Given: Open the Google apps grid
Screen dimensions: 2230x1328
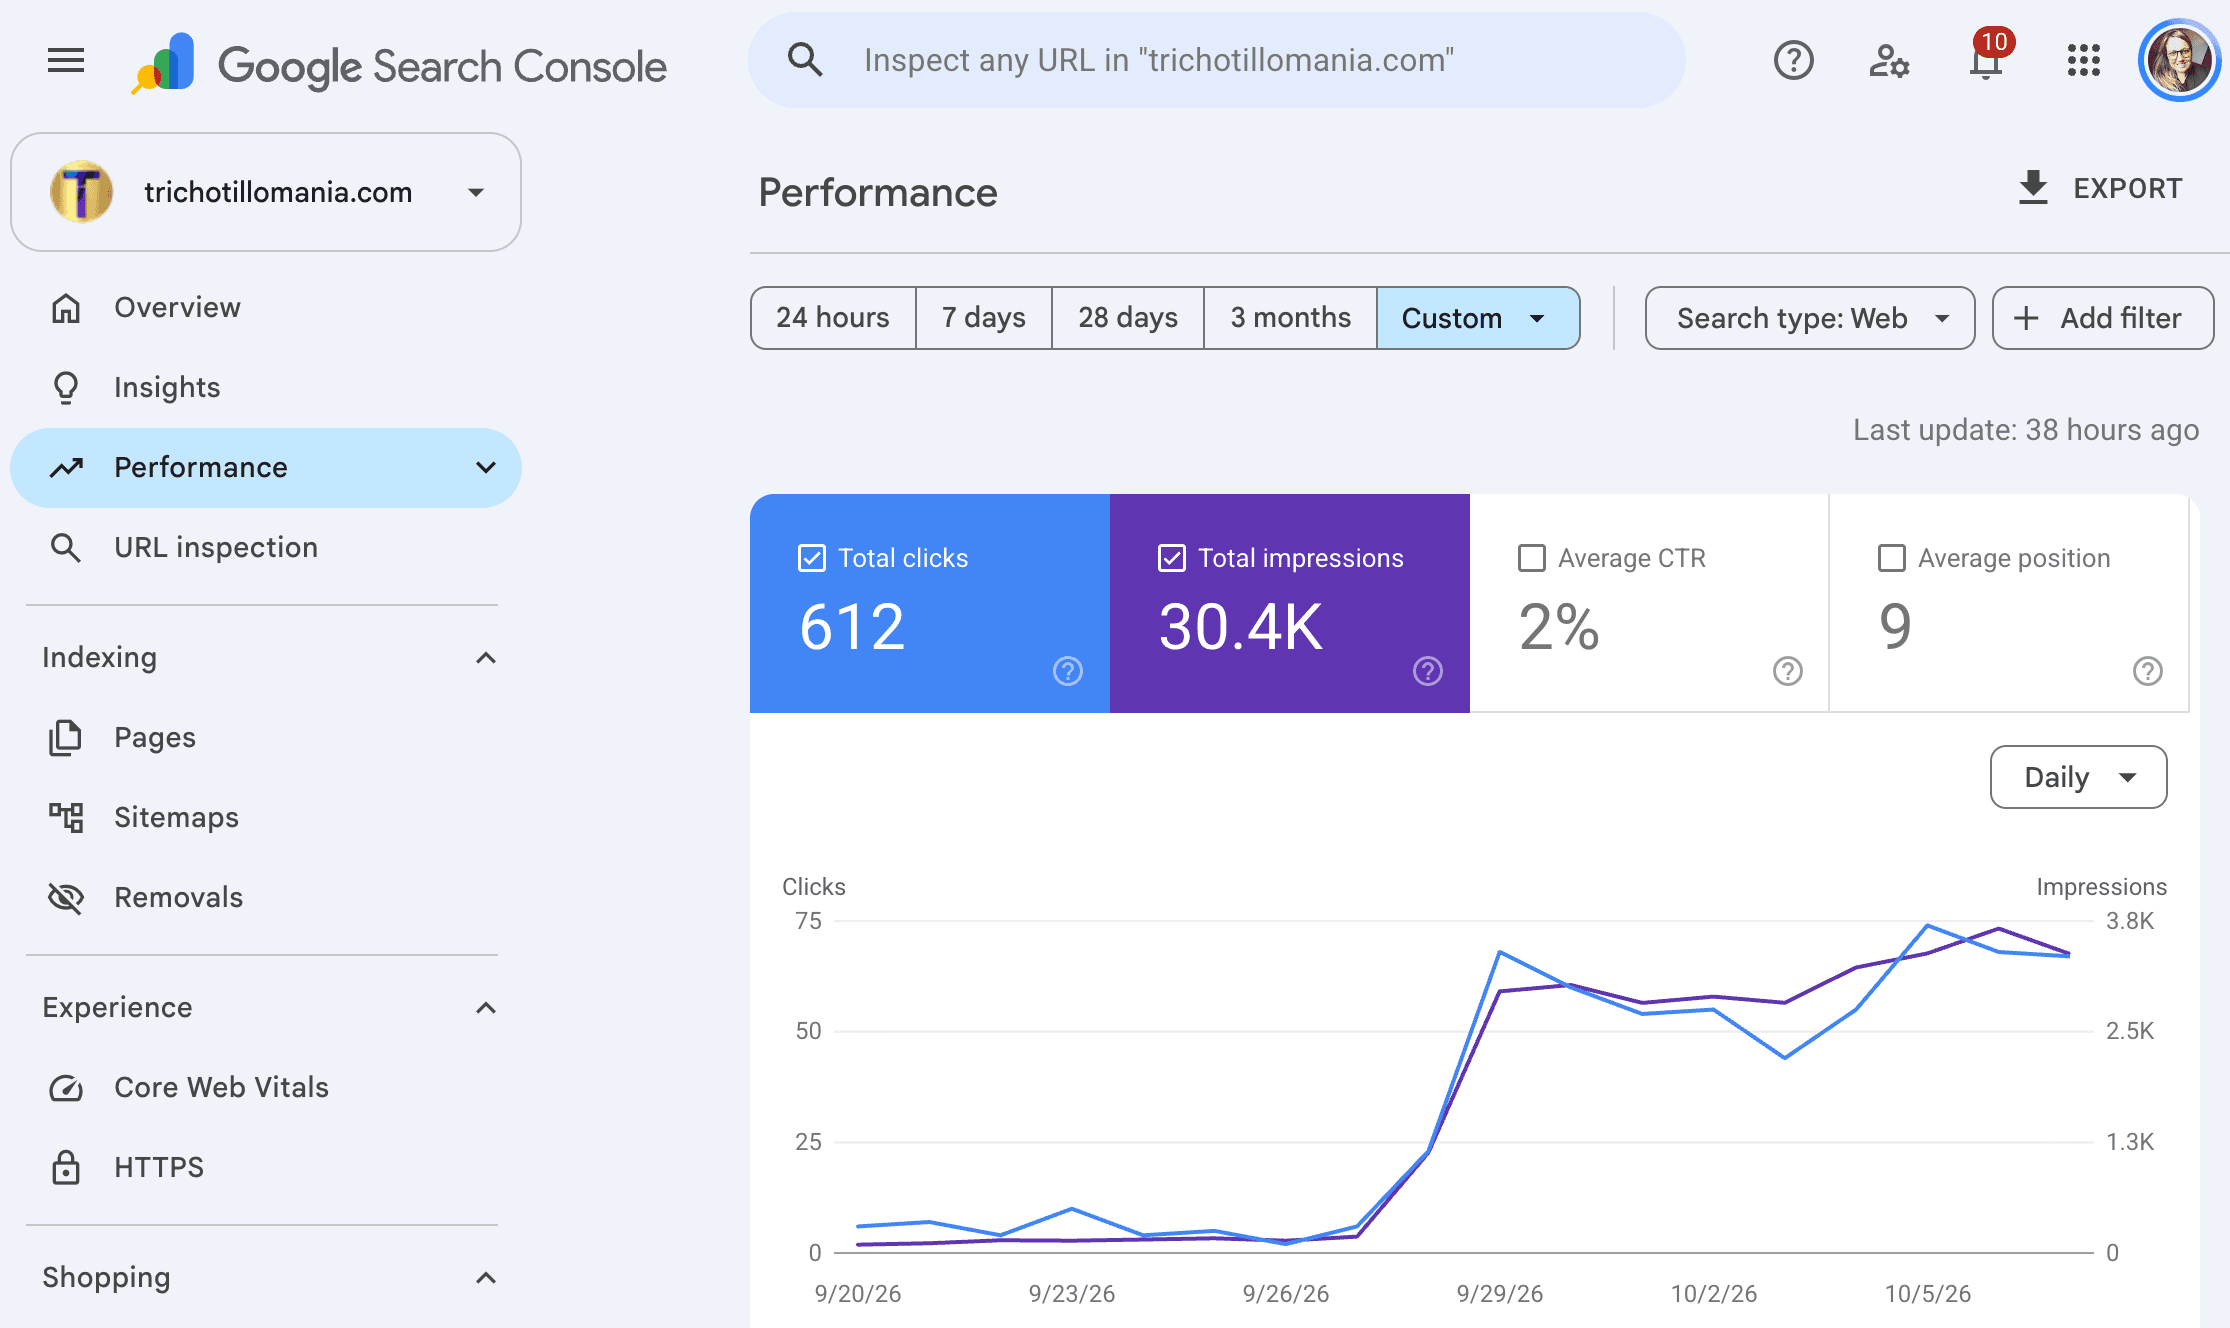Looking at the screenshot, I should pyautogui.click(x=2083, y=60).
